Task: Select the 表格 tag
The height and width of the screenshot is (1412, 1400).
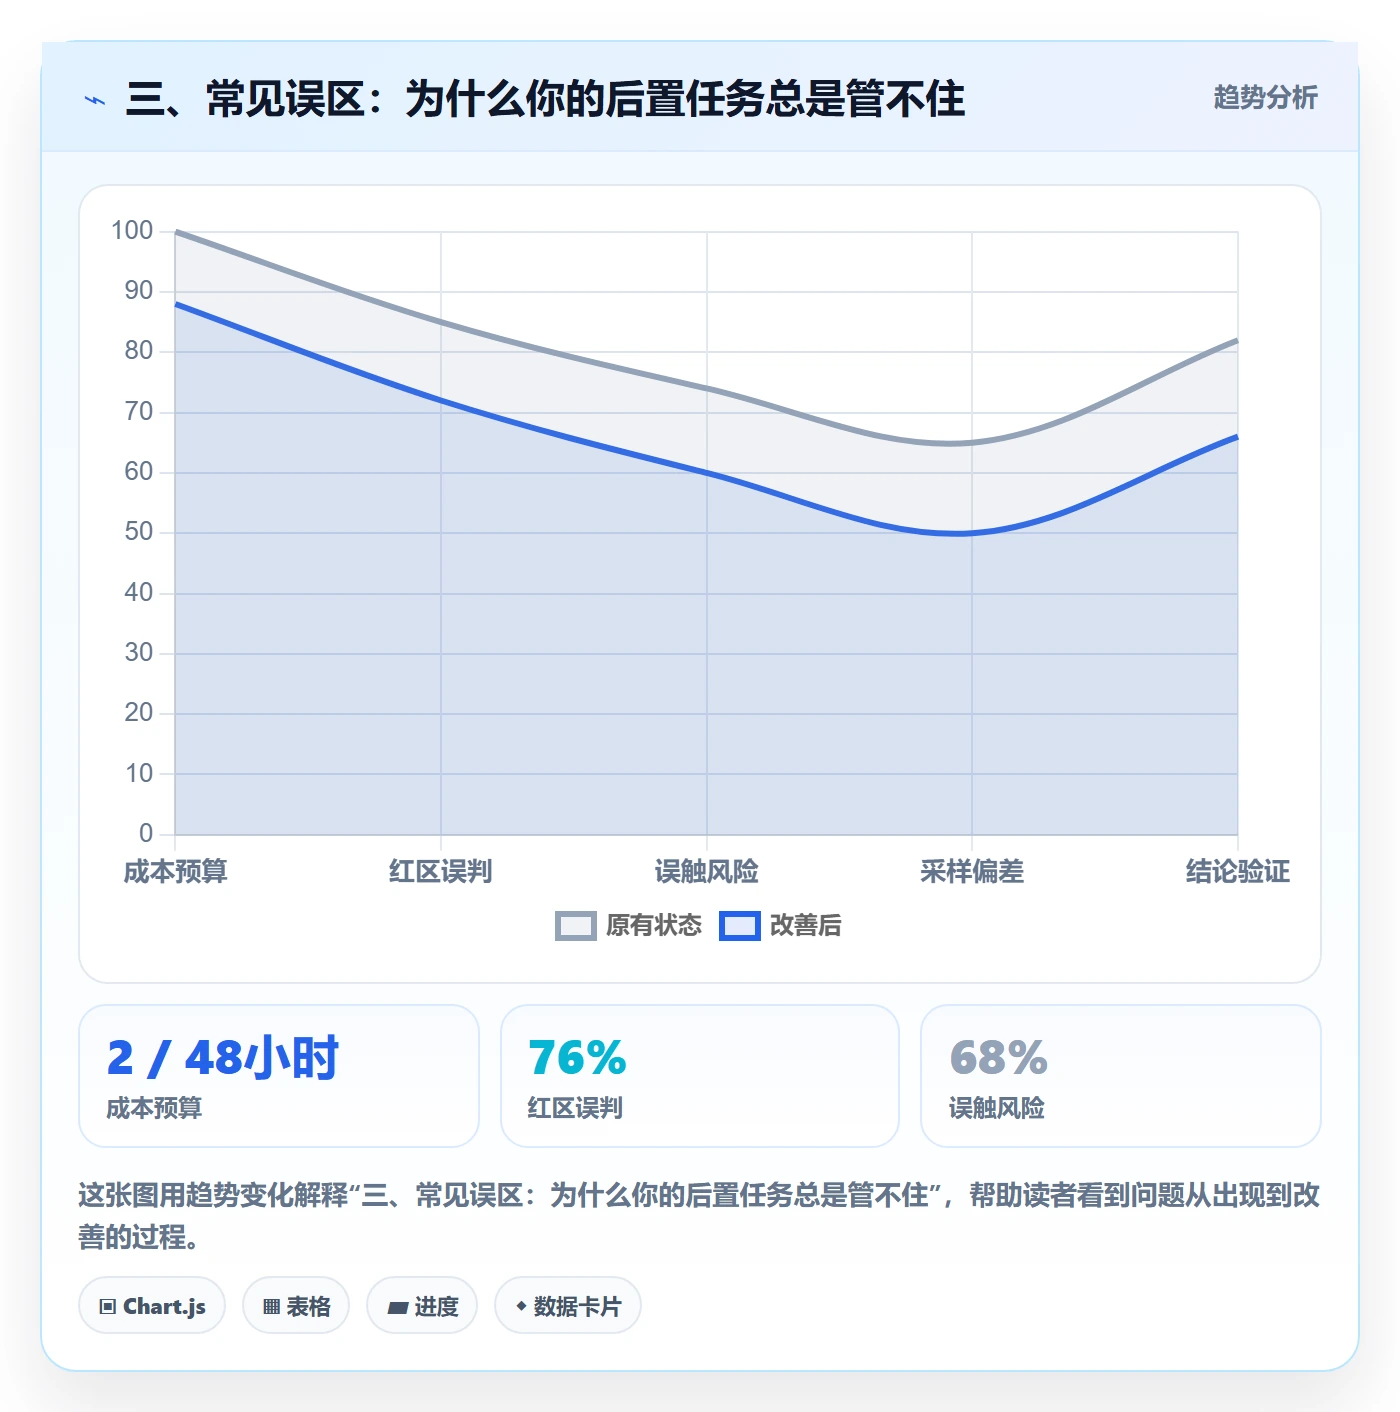Action: (296, 1305)
